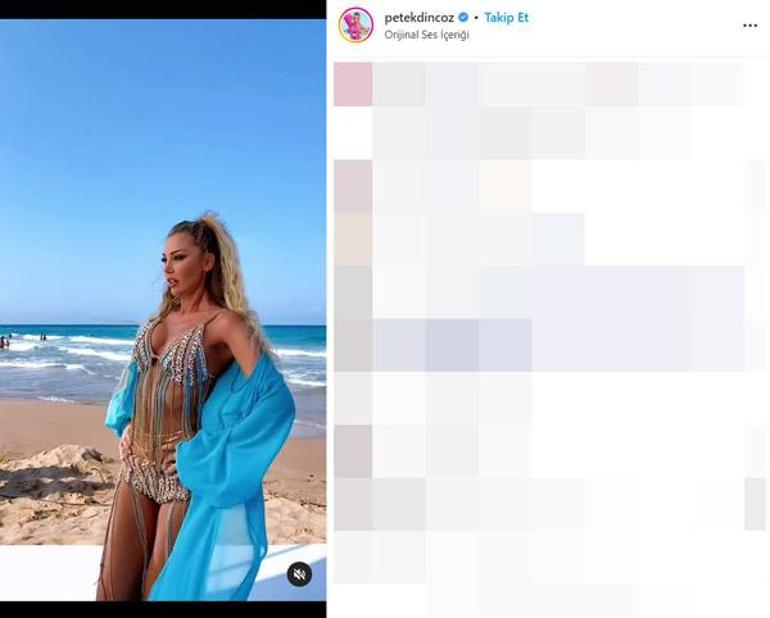Open the blurred lilac avatar under the pink one
Viewport: 770px width, 618px height.
coord(353,186)
